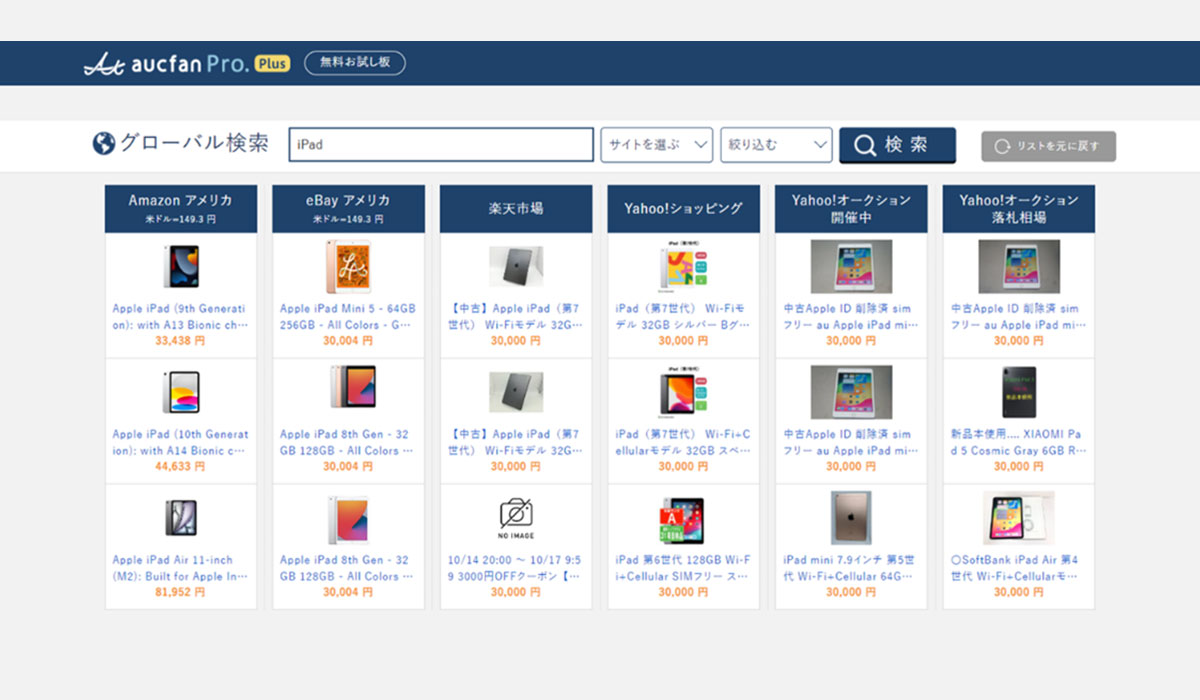The width and height of the screenshot is (1200, 700).
Task: Click the 81,952 円 price
Action: [180, 593]
